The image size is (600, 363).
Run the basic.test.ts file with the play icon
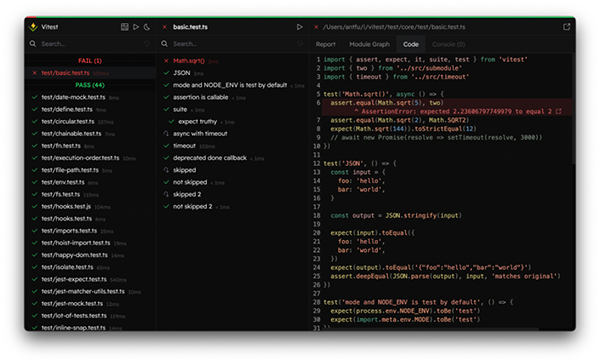(x=300, y=27)
